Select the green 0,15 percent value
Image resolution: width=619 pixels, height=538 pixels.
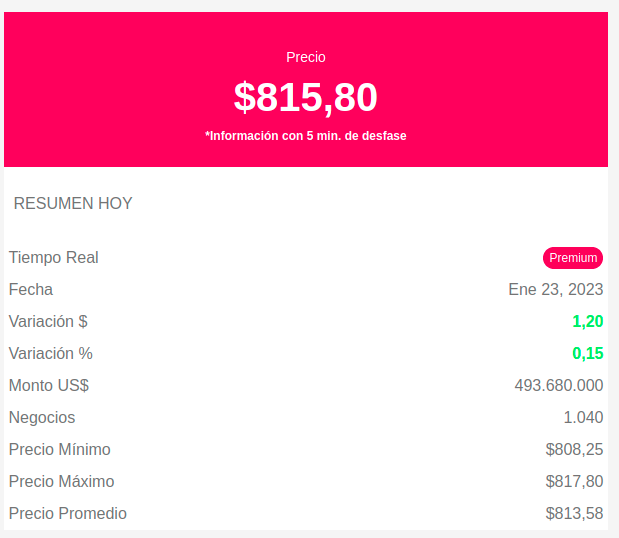(x=588, y=354)
